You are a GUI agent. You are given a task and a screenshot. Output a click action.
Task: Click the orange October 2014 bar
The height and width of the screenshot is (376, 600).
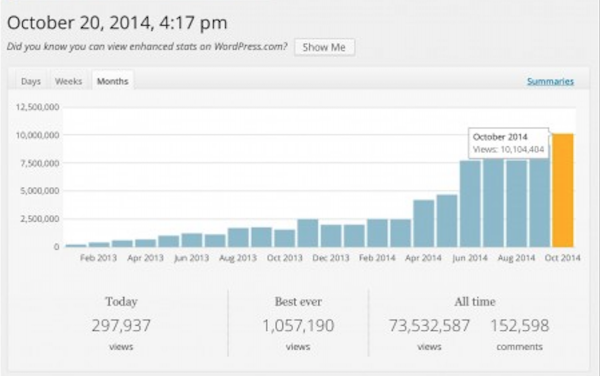(563, 190)
